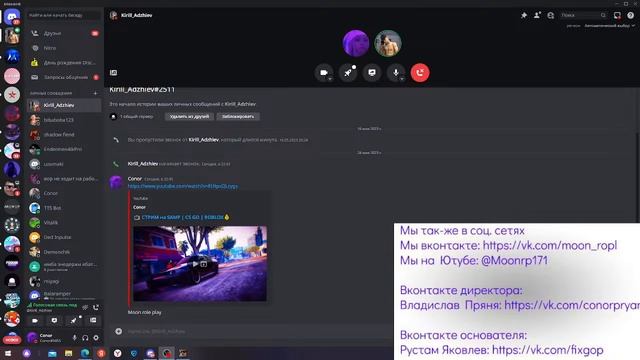Toggle noise suppression in voice panel
The width and height of the screenshot is (640, 360).
(x=85, y=307)
